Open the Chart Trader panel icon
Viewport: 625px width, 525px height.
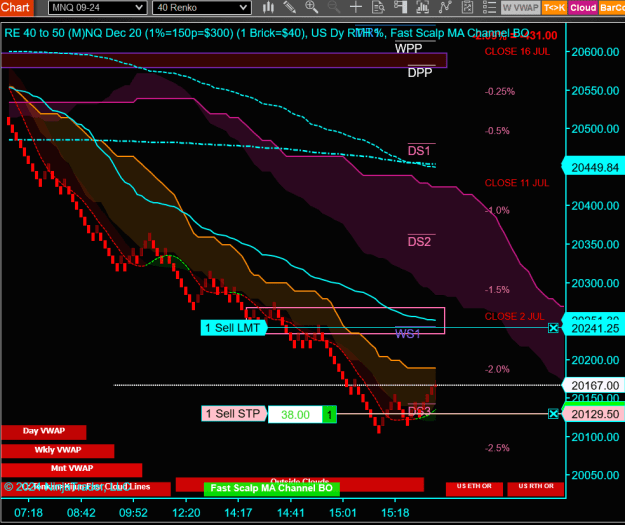400,7
